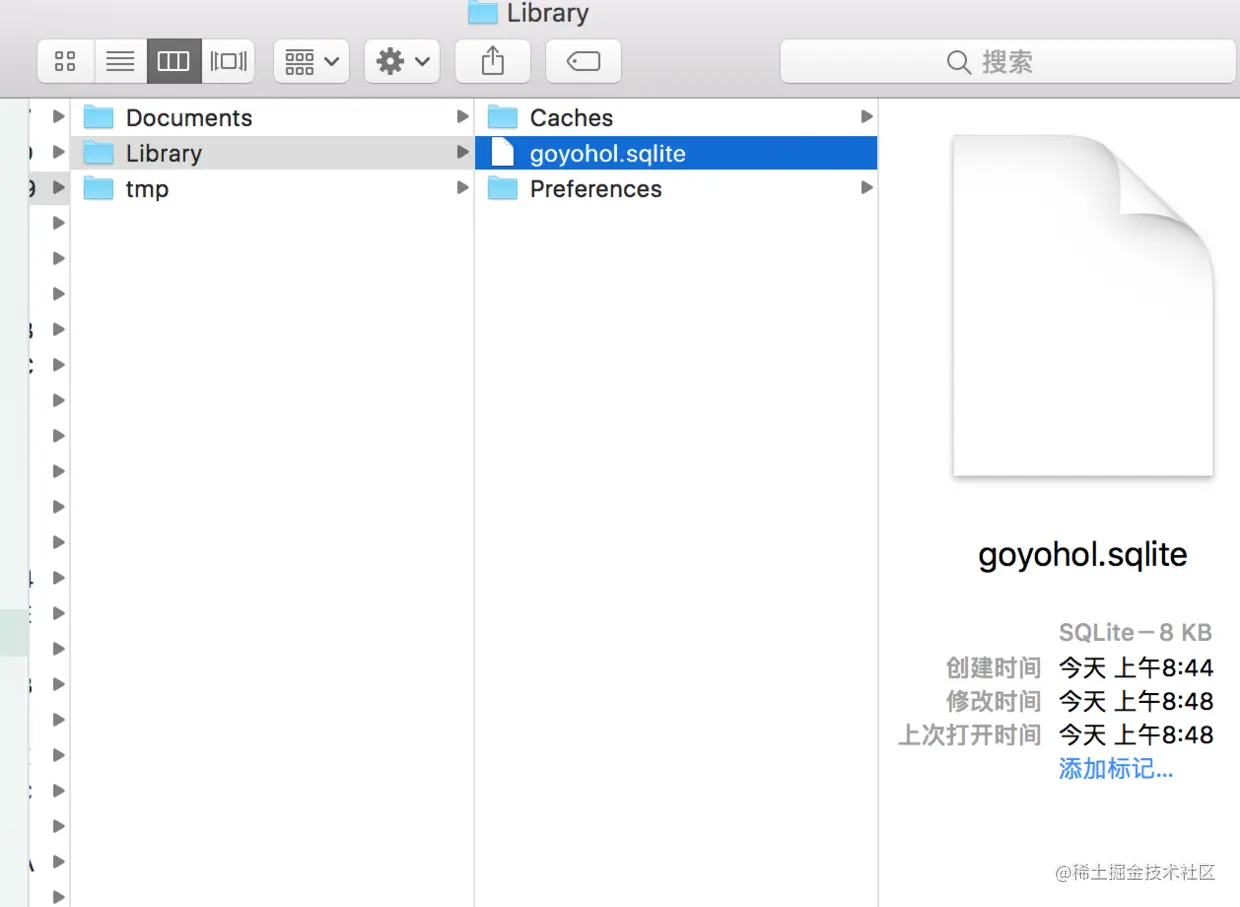This screenshot has width=1240, height=907.
Task: Open the Caches folder
Action: [x=676, y=118]
